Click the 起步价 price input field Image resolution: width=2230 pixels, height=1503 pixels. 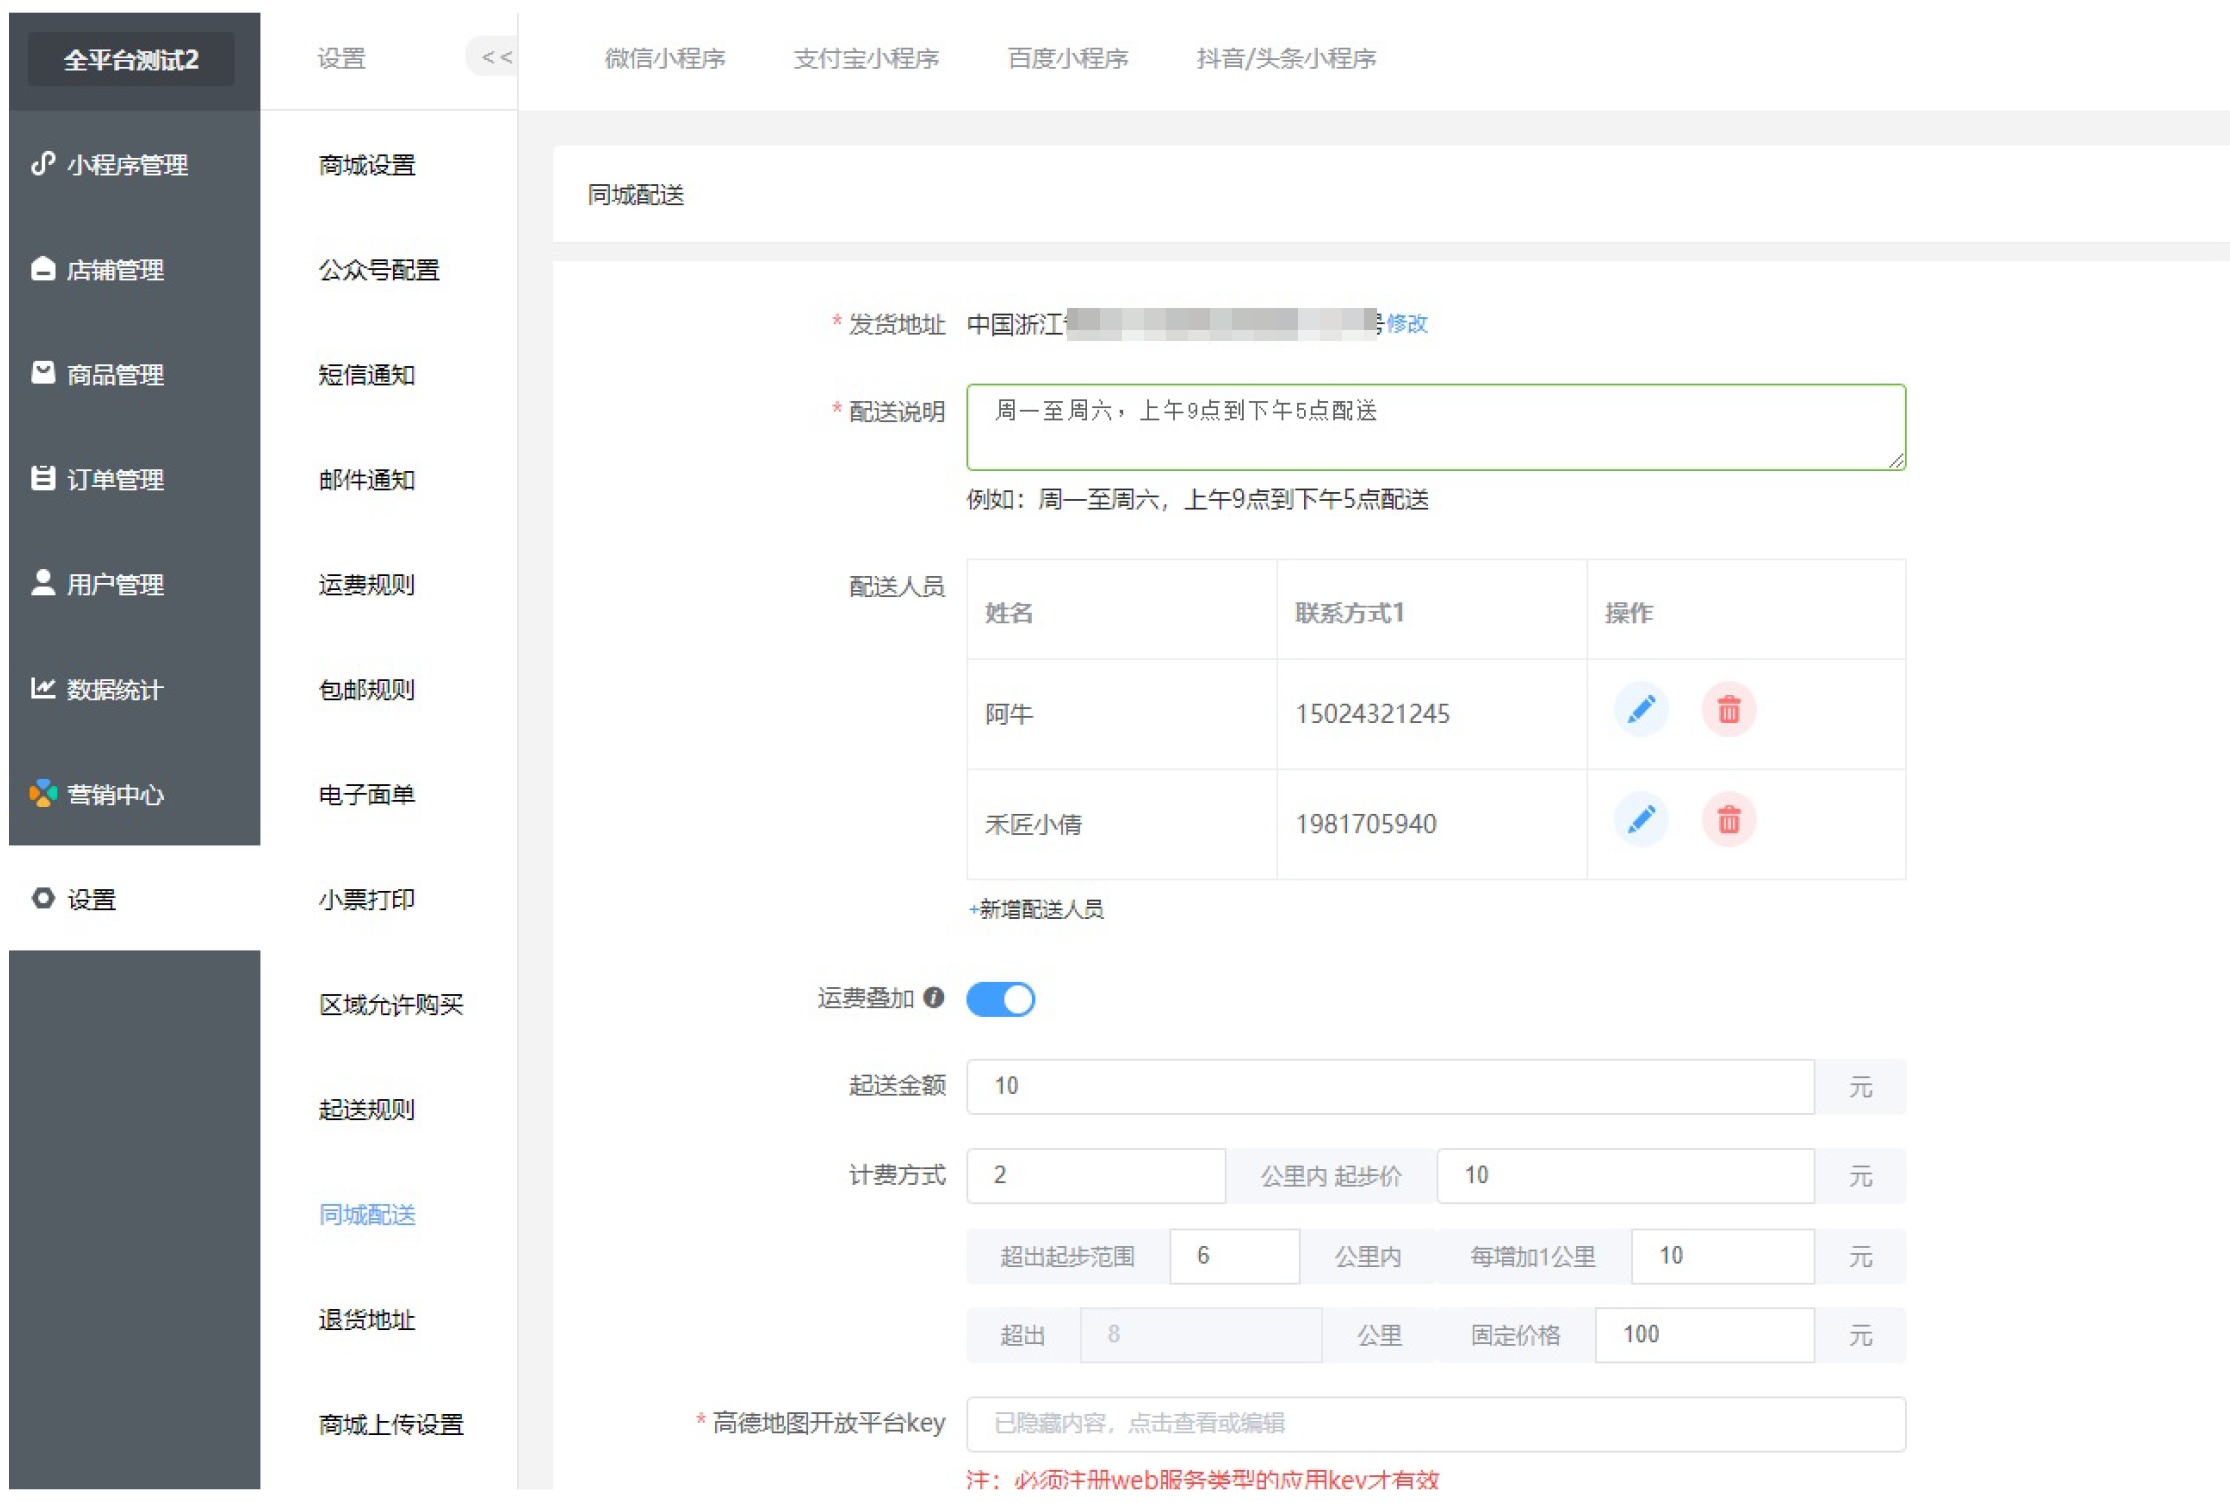click(x=1625, y=1175)
